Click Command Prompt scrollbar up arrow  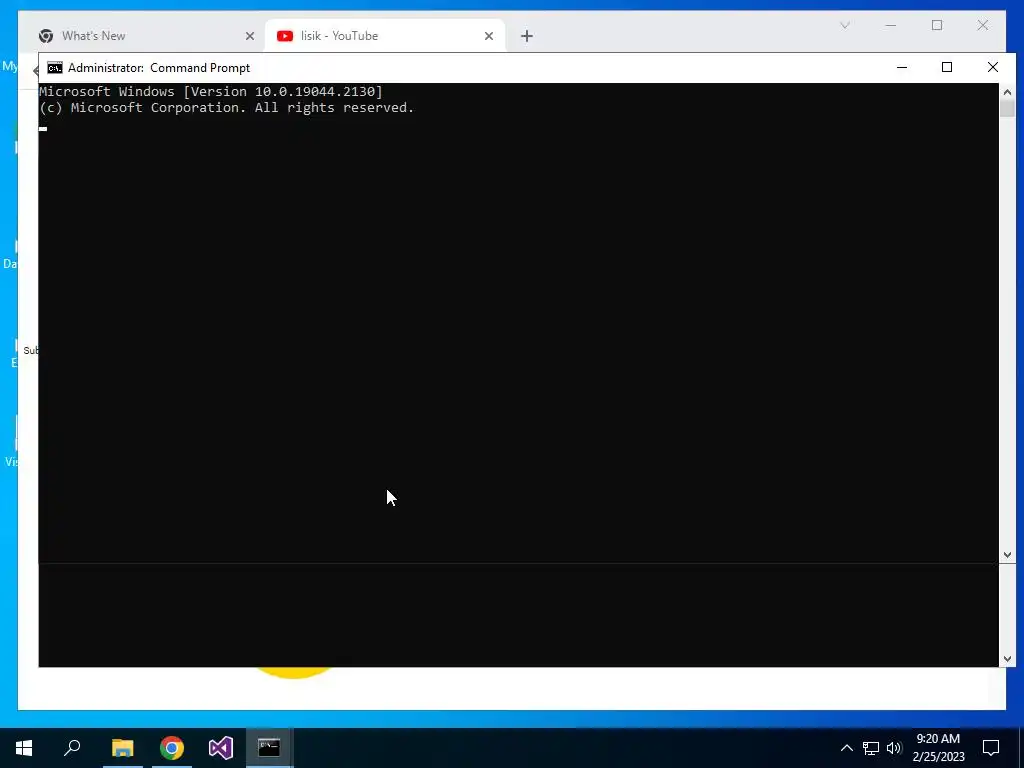coord(1007,91)
